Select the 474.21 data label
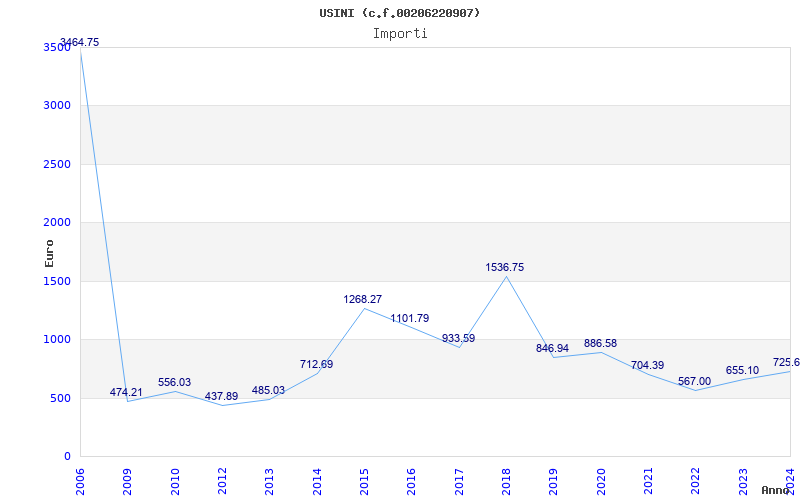Image resolution: width=800 pixels, height=500 pixels. pyautogui.click(x=126, y=392)
